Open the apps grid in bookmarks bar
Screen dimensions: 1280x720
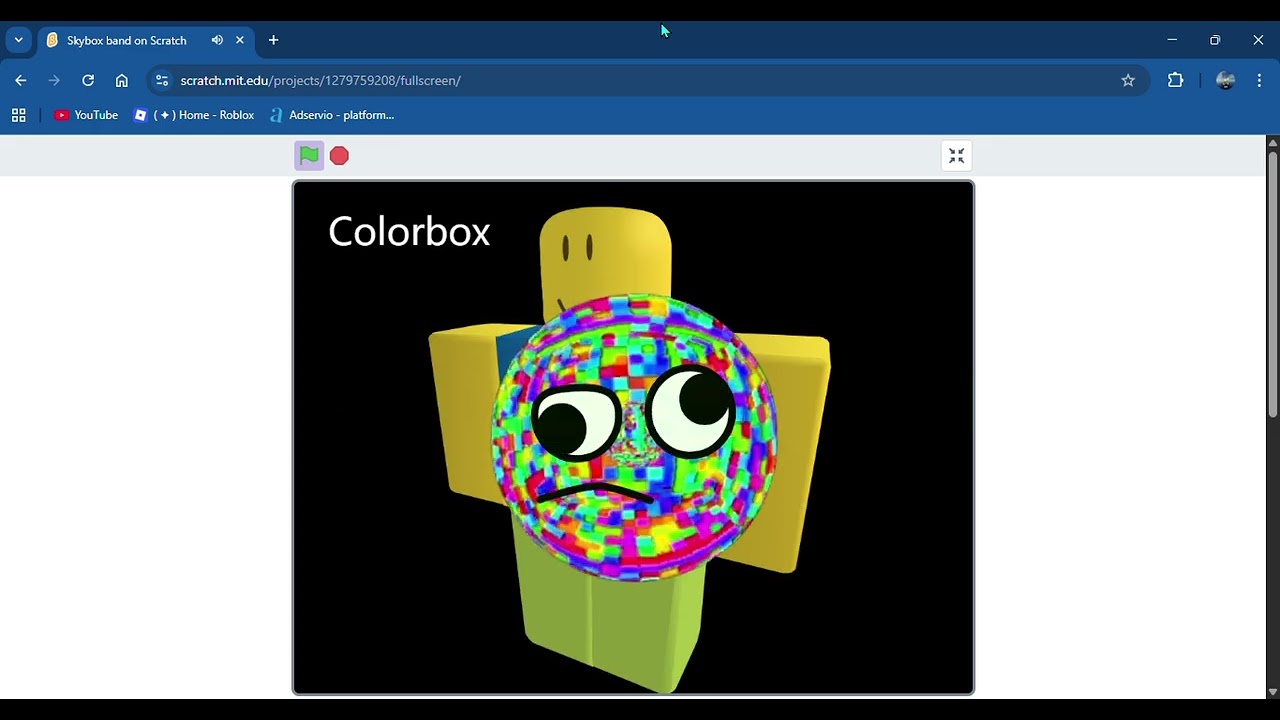[x=18, y=115]
